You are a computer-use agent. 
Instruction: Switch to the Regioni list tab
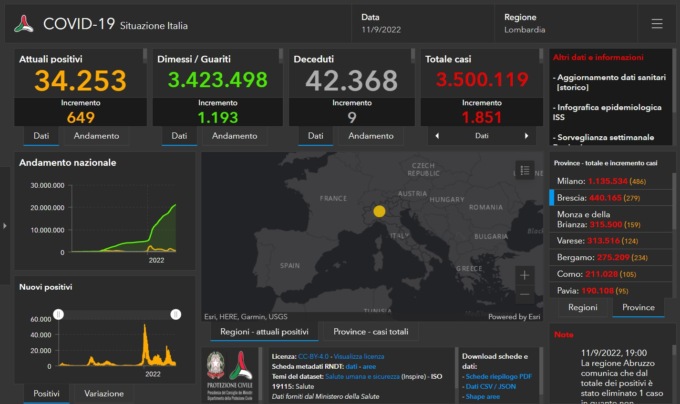582,308
